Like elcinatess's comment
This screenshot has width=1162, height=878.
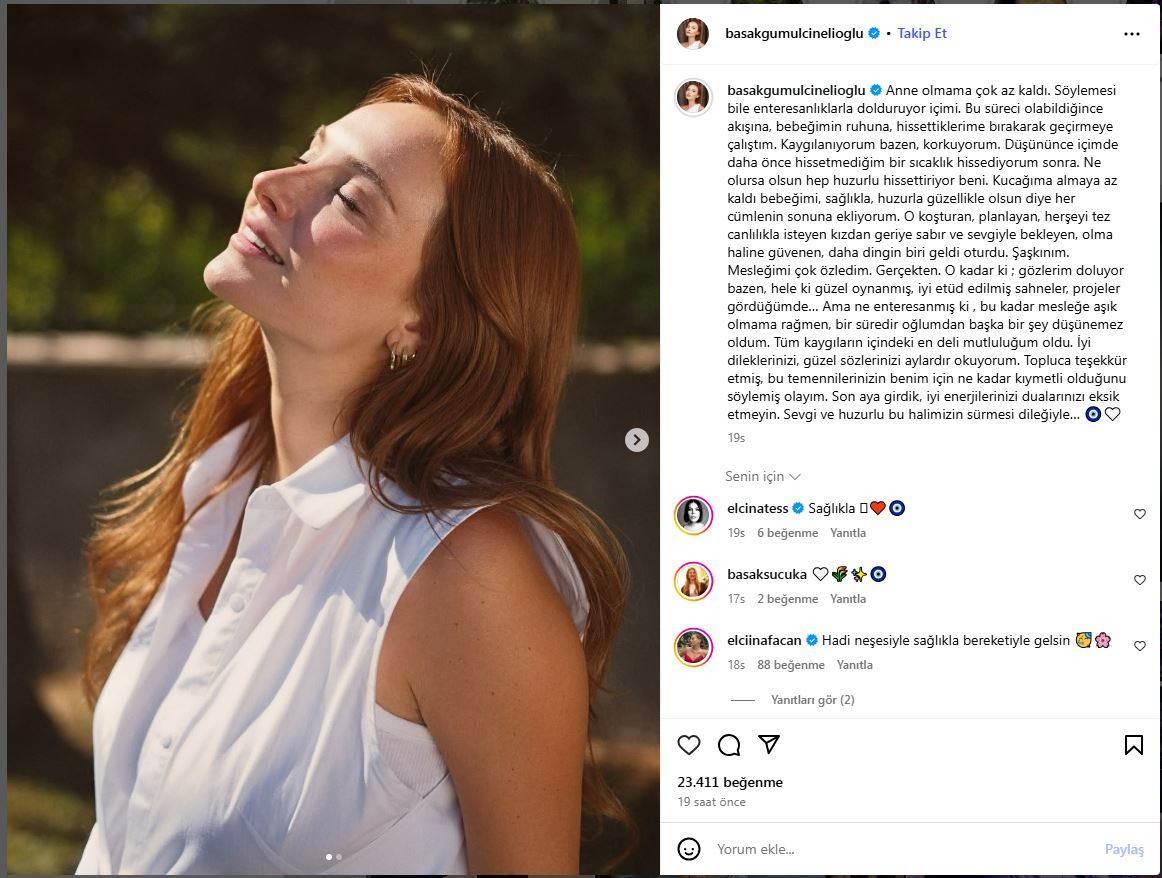click(x=1139, y=514)
